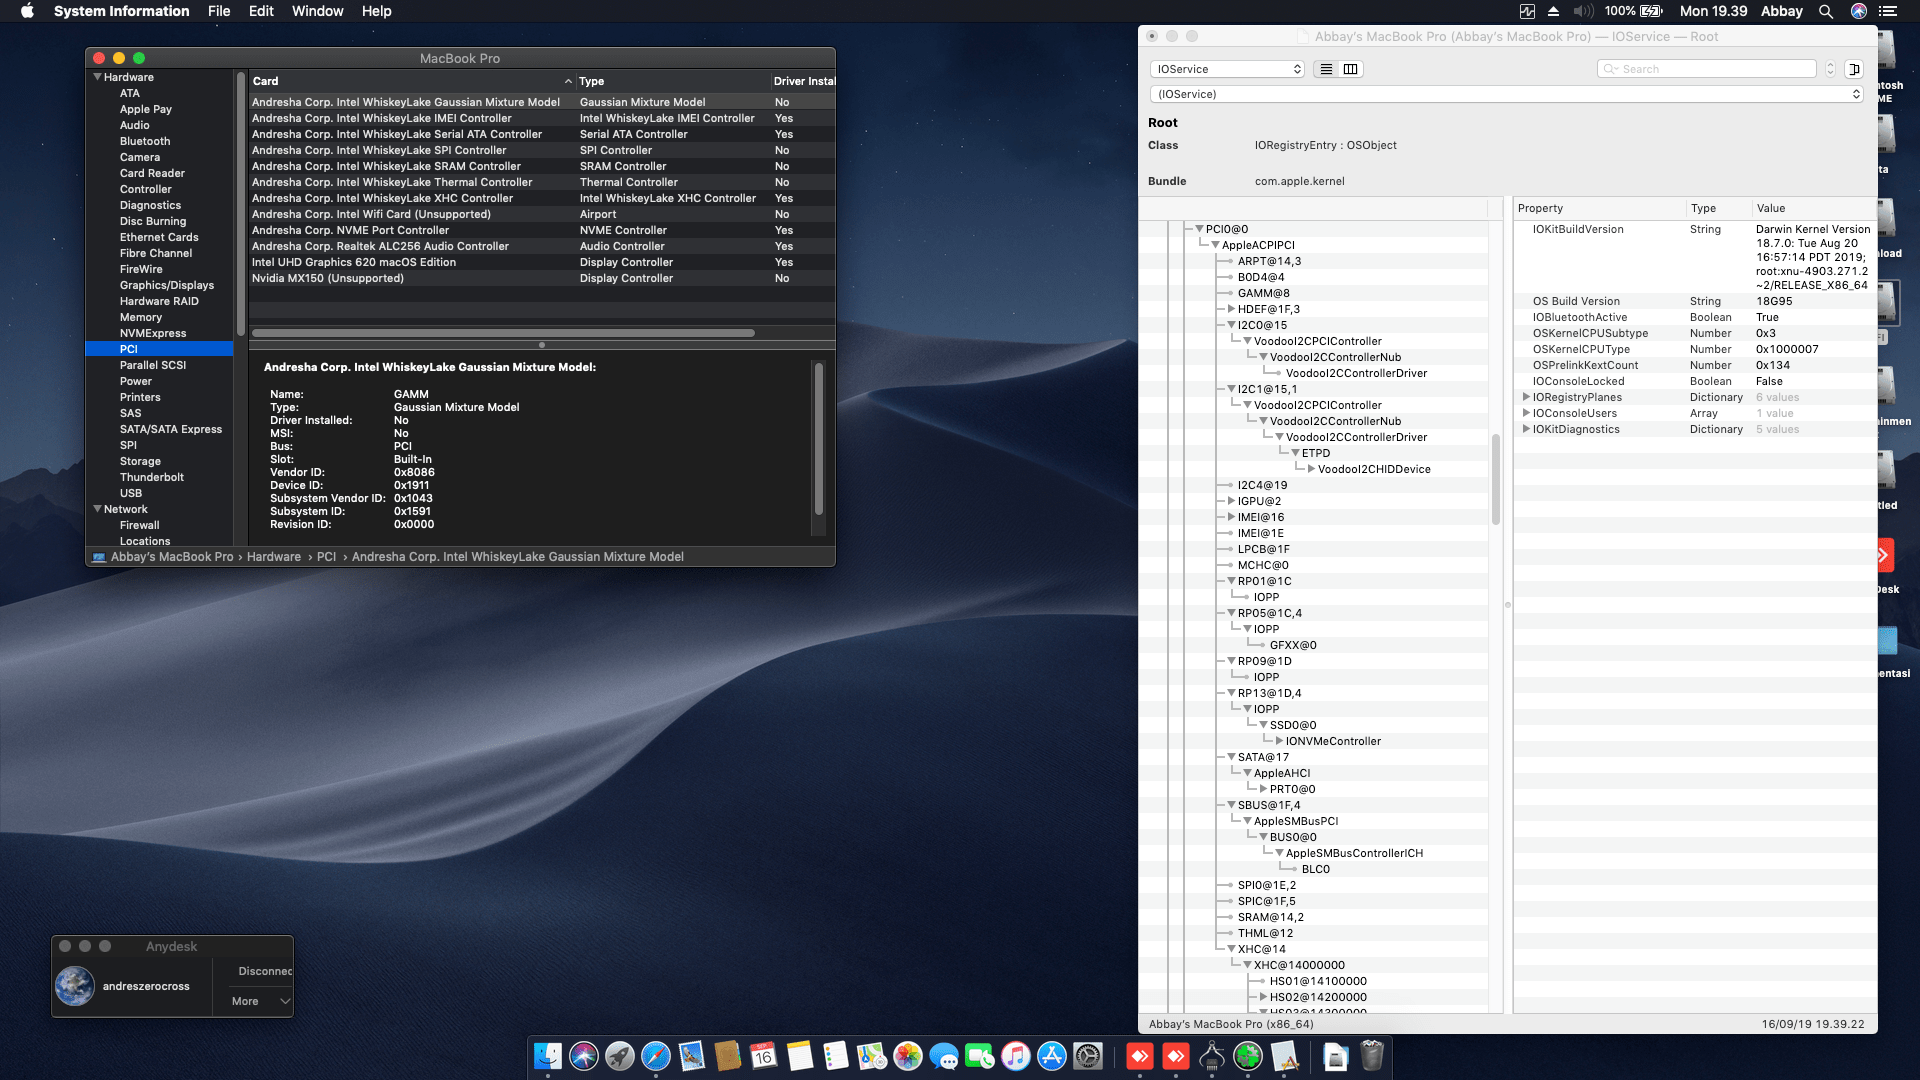Switch to list view in IORegistryExplorer
This screenshot has width=1920, height=1080.
pyautogui.click(x=1327, y=70)
